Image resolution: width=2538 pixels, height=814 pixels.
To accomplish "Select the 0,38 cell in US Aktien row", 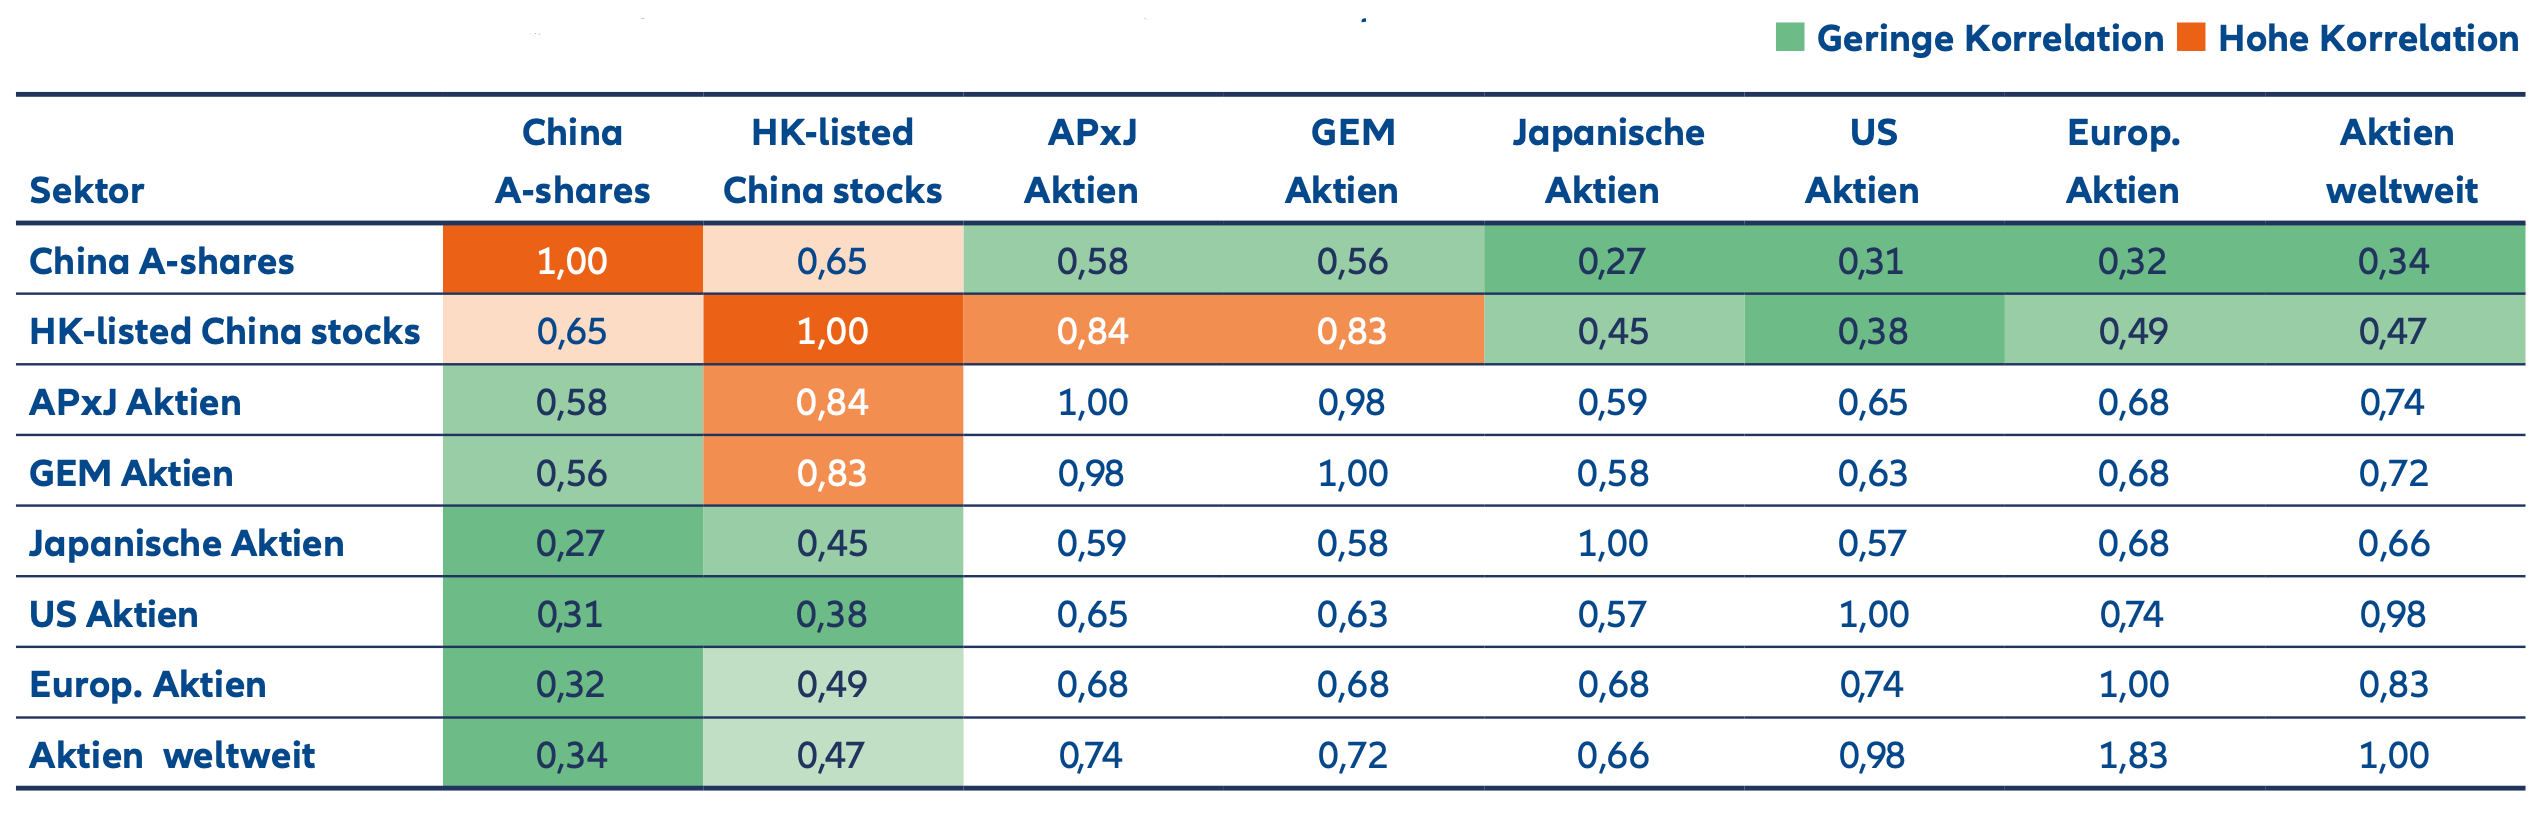I will [832, 614].
